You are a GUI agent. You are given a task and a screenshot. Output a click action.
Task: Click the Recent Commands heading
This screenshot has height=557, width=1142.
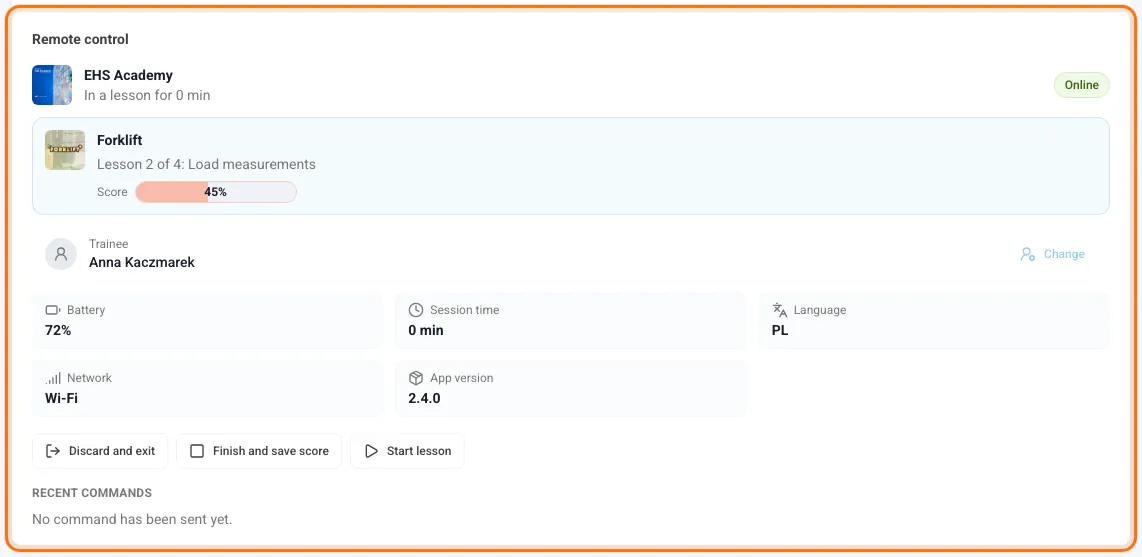point(92,493)
